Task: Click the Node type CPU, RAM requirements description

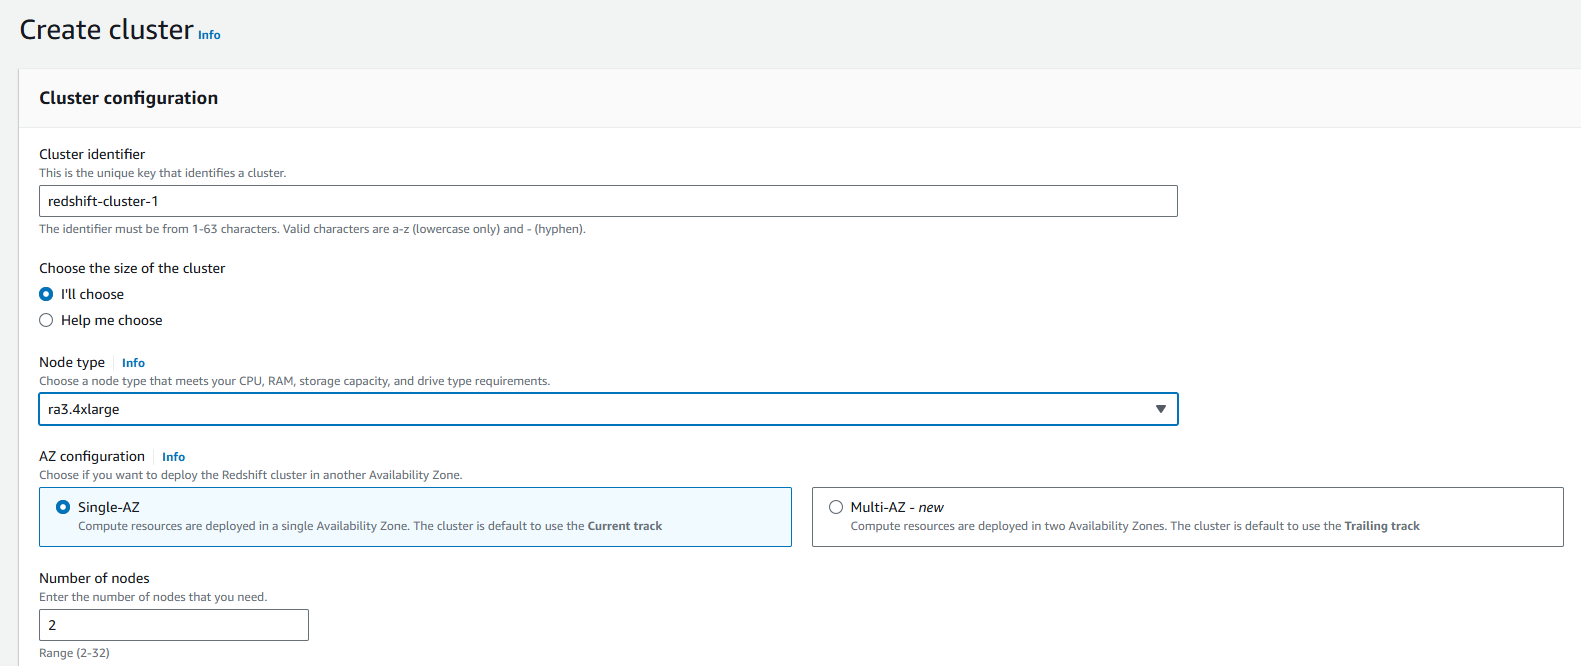Action: tap(294, 381)
